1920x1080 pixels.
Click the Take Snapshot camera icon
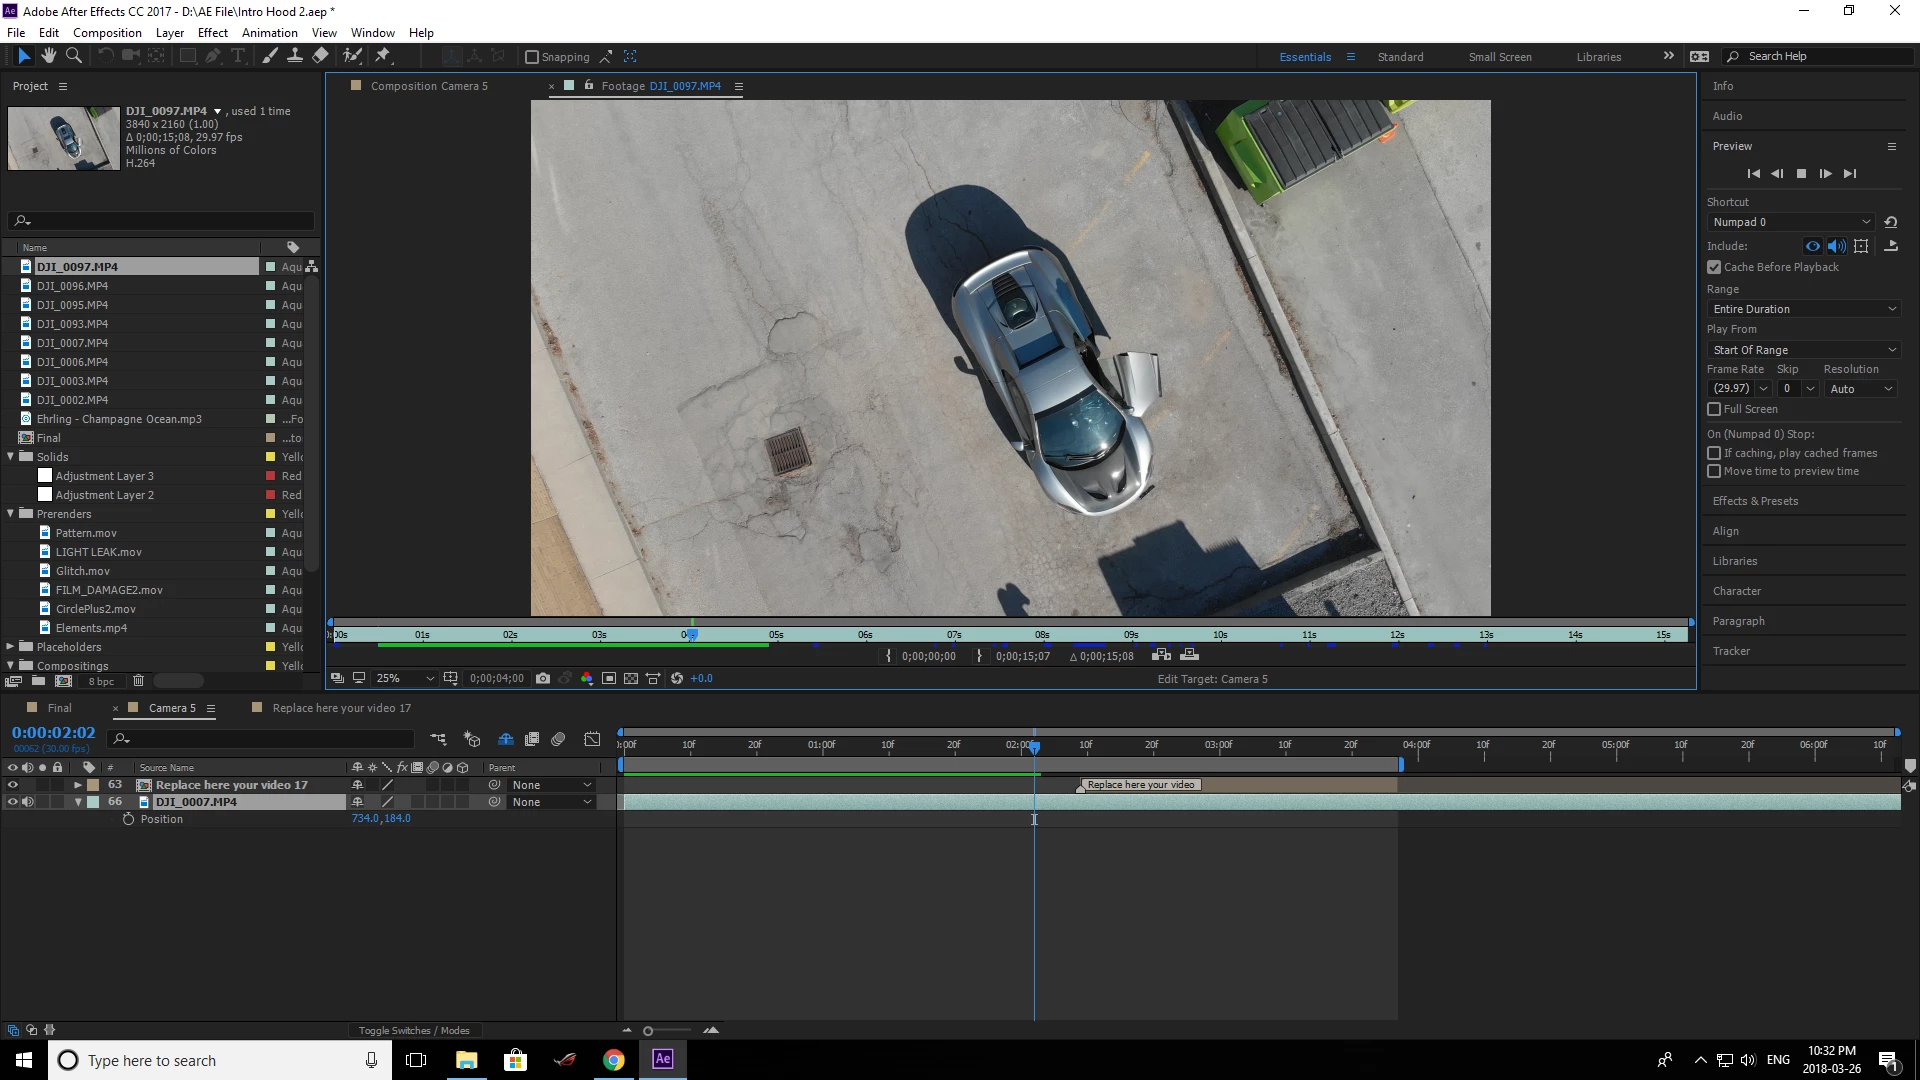[543, 678]
